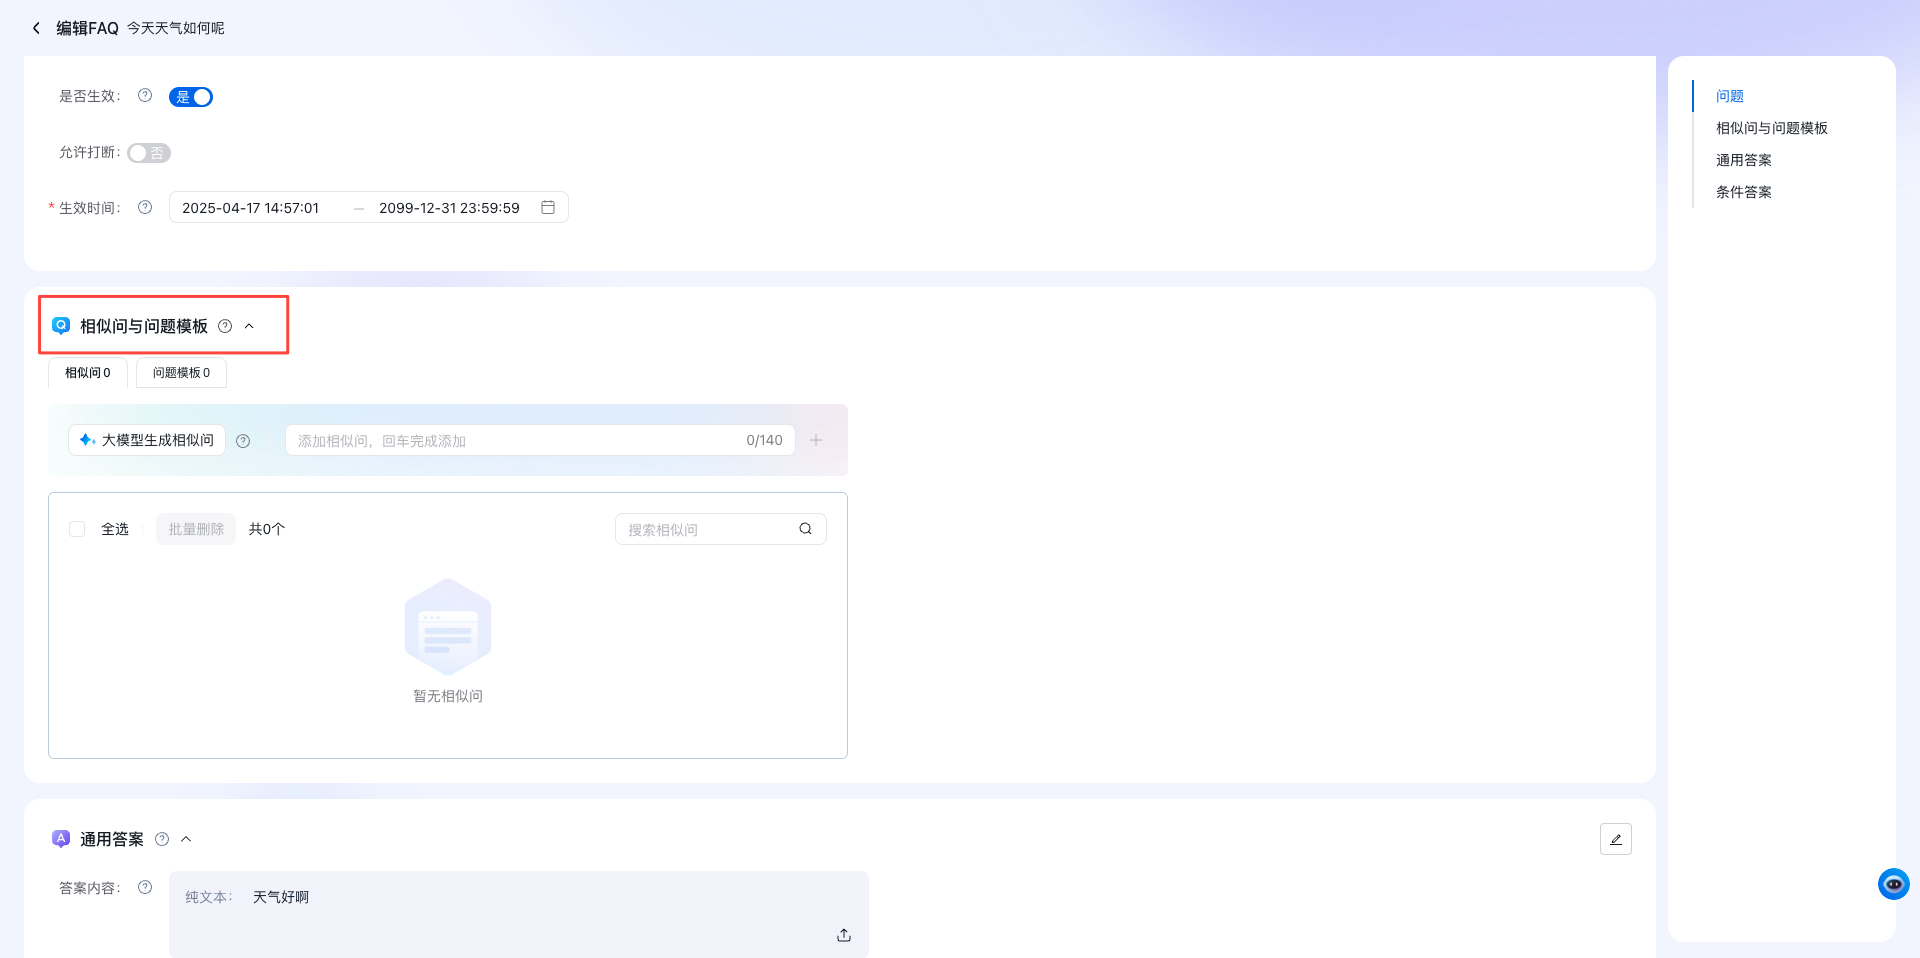Switch to the 问题模板 0 tab
Screen dimensions: 1920x958
click(x=181, y=373)
